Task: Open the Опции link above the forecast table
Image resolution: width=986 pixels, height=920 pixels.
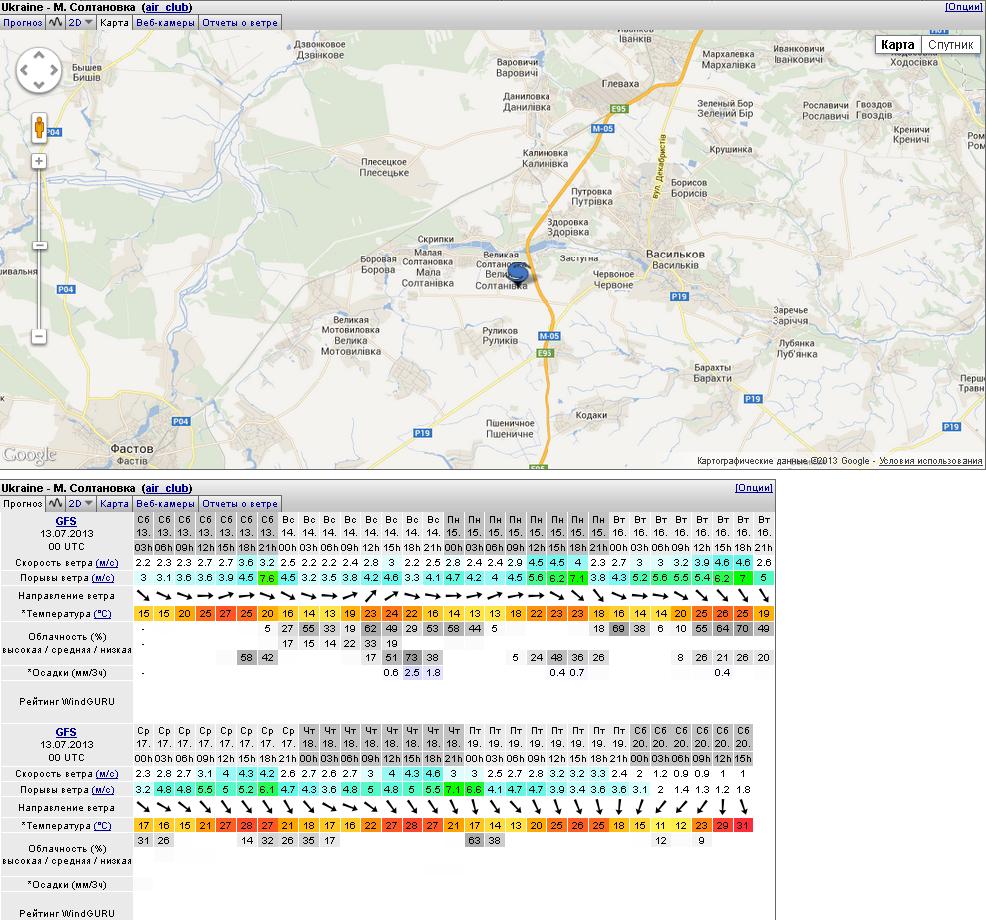Action: pyautogui.click(x=753, y=488)
